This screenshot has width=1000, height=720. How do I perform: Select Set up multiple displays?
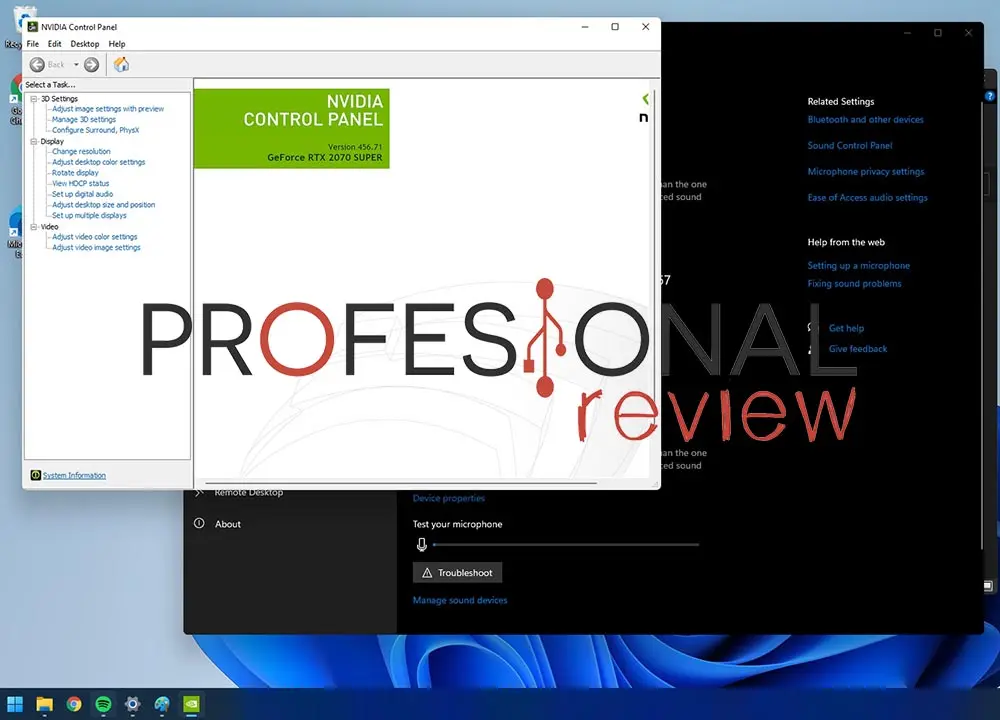click(x=89, y=216)
